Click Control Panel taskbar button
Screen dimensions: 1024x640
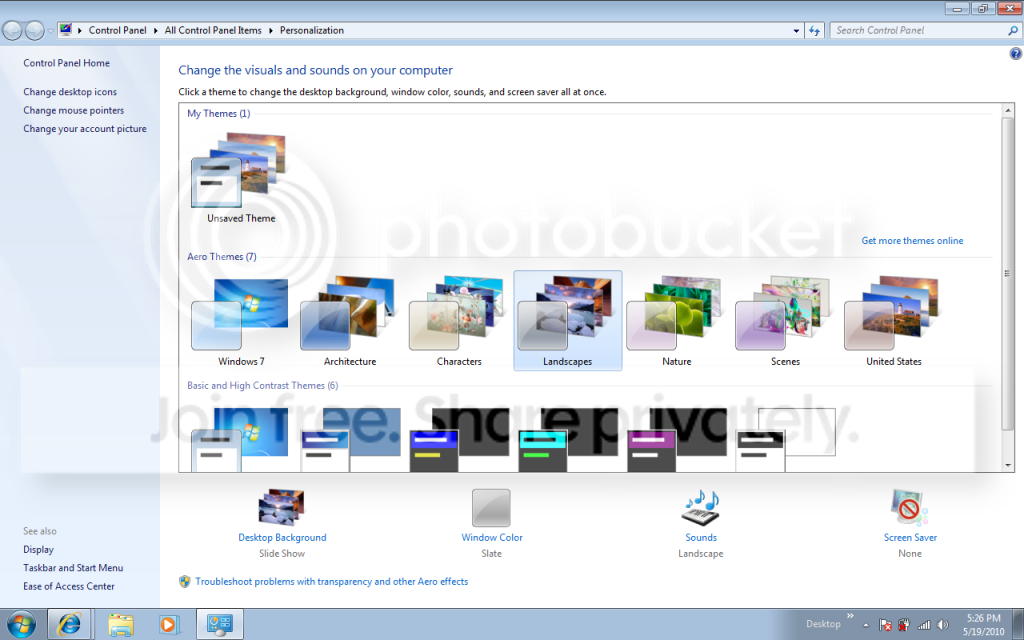coord(220,624)
